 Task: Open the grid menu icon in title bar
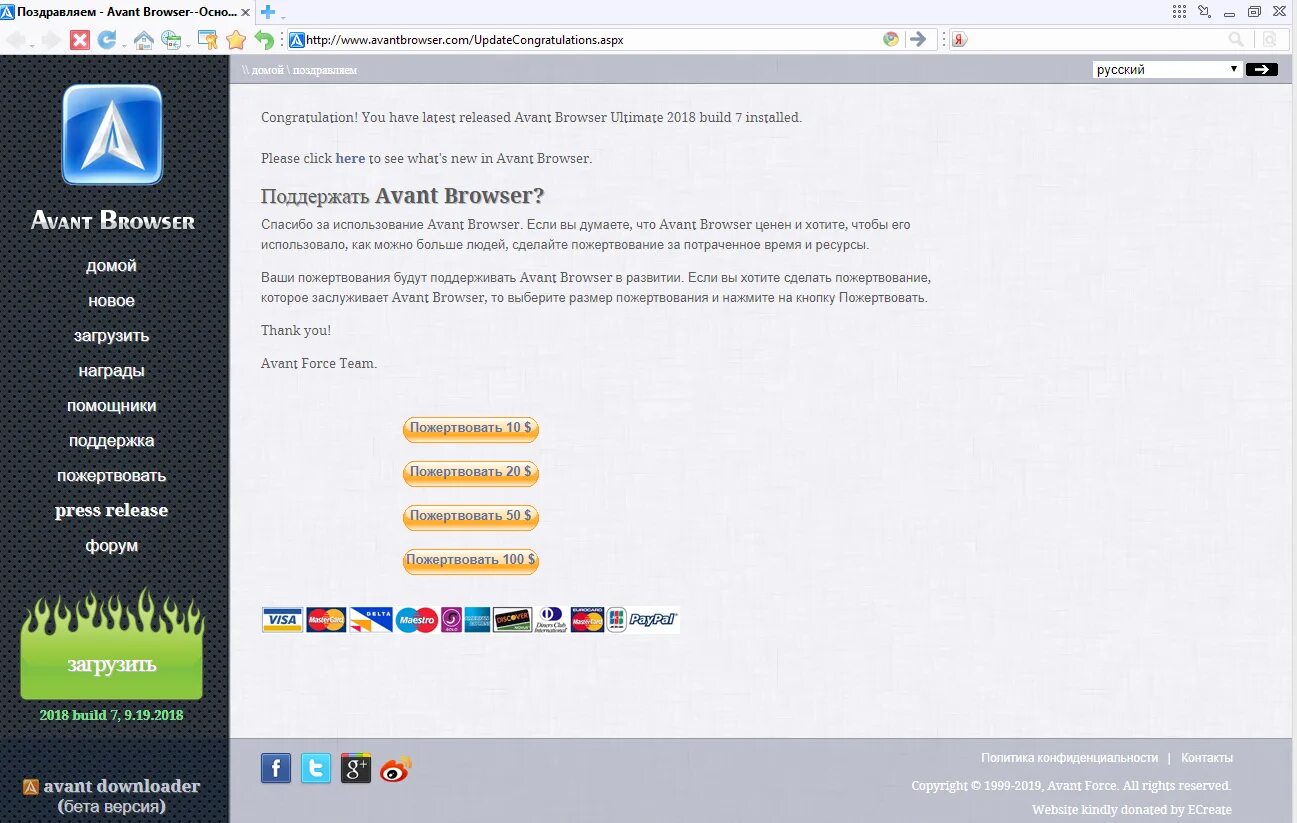[1179, 11]
